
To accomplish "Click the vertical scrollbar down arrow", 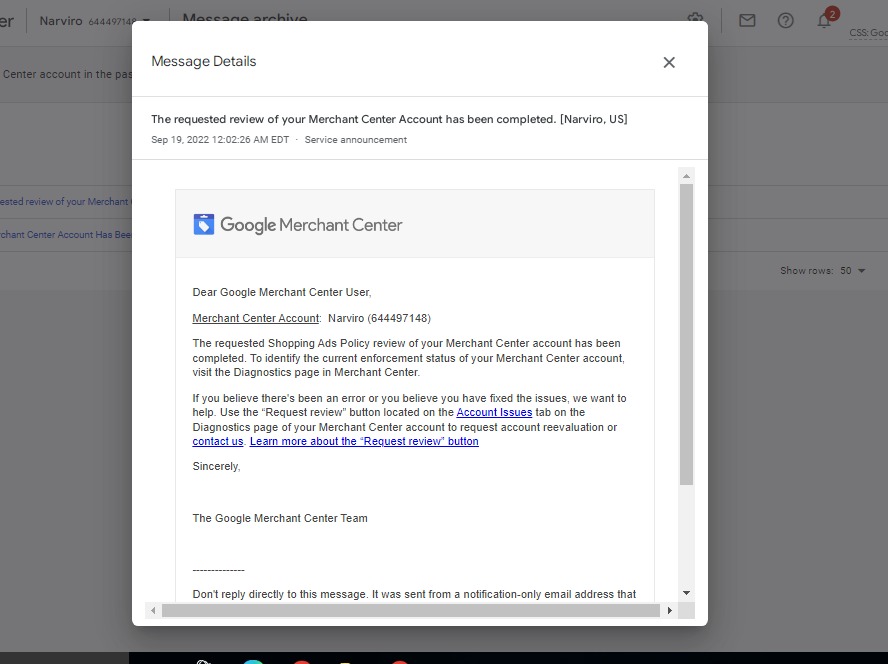I will [x=686, y=593].
